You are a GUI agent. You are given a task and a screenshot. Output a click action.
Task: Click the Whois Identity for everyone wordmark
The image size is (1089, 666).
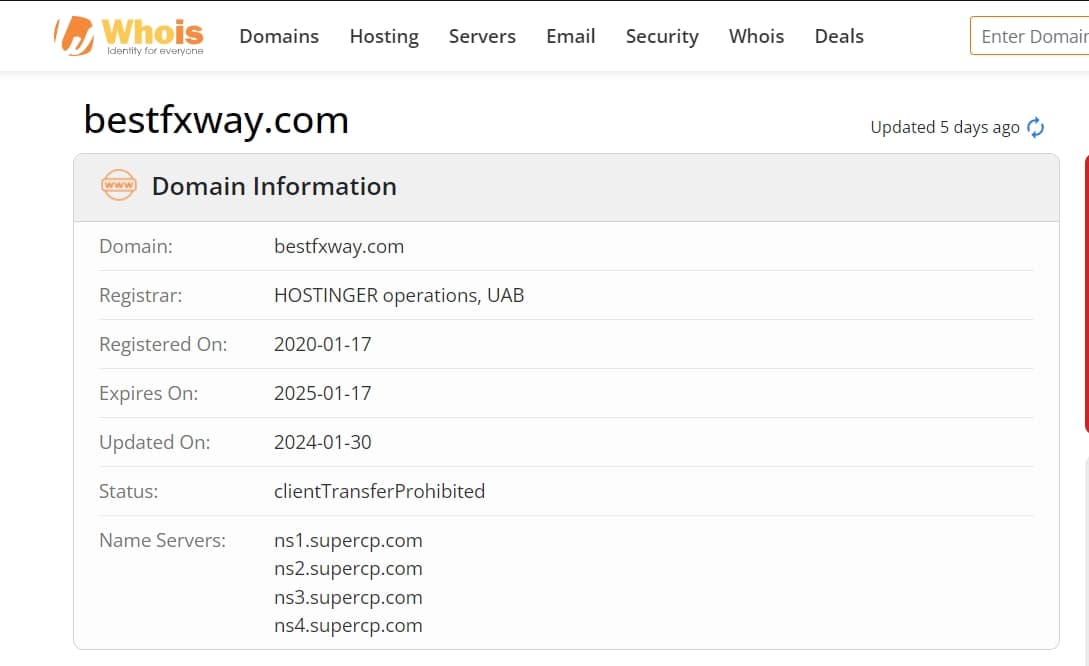[x=153, y=36]
